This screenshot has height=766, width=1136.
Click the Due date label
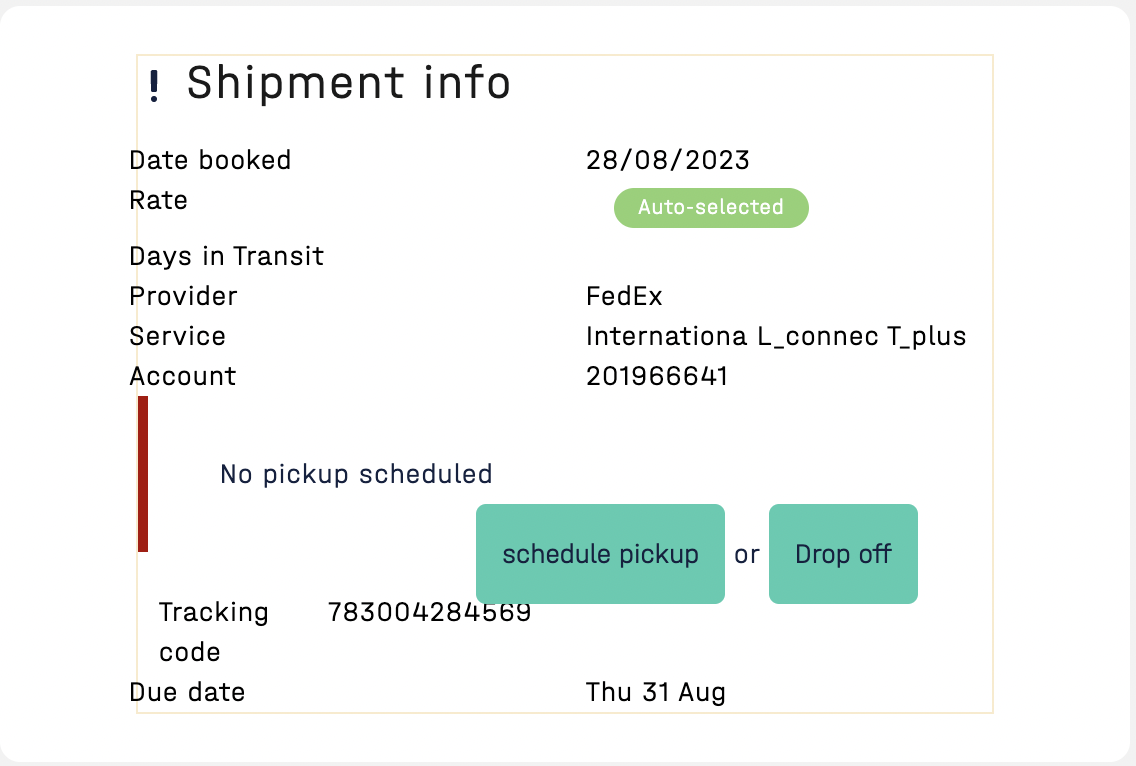coord(187,692)
